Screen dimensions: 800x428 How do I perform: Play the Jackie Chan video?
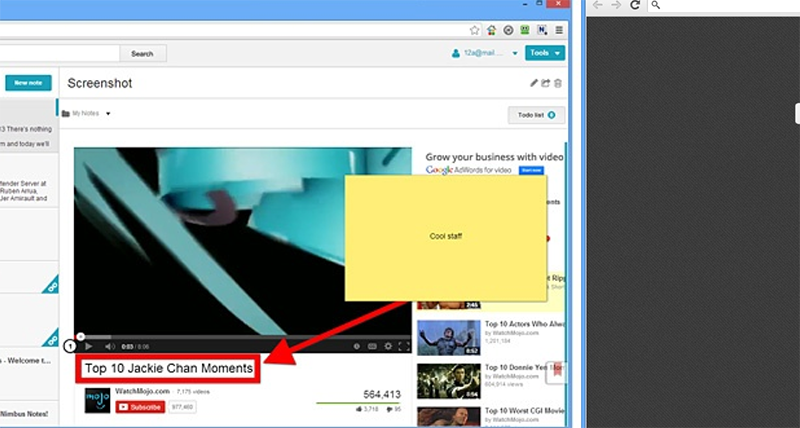click(x=88, y=346)
